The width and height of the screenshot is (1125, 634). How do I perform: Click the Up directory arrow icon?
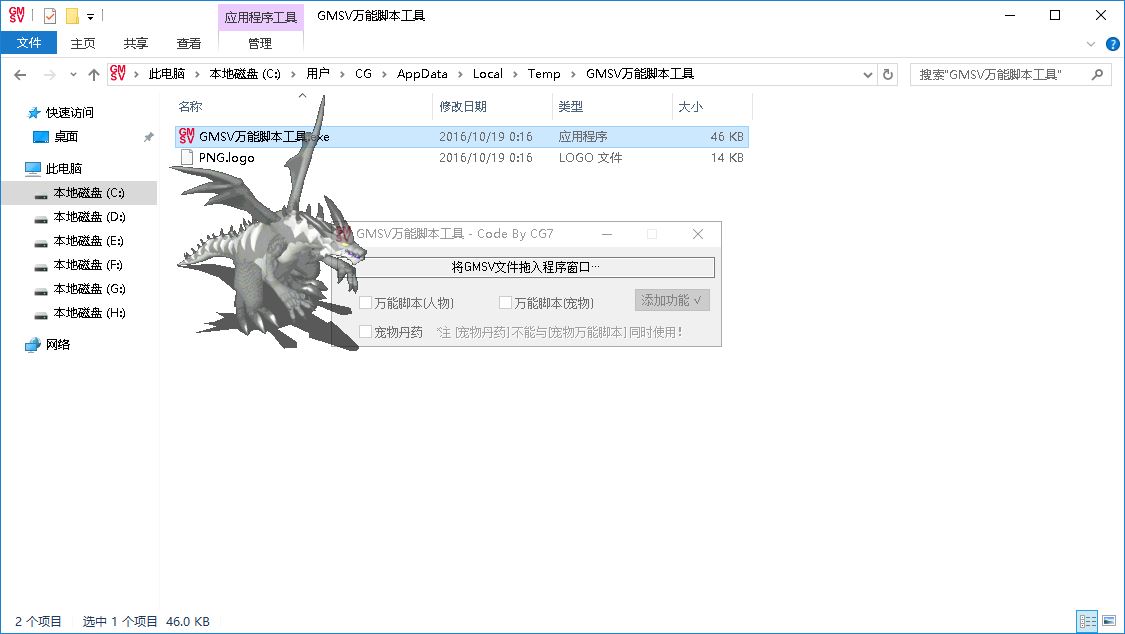click(94, 74)
